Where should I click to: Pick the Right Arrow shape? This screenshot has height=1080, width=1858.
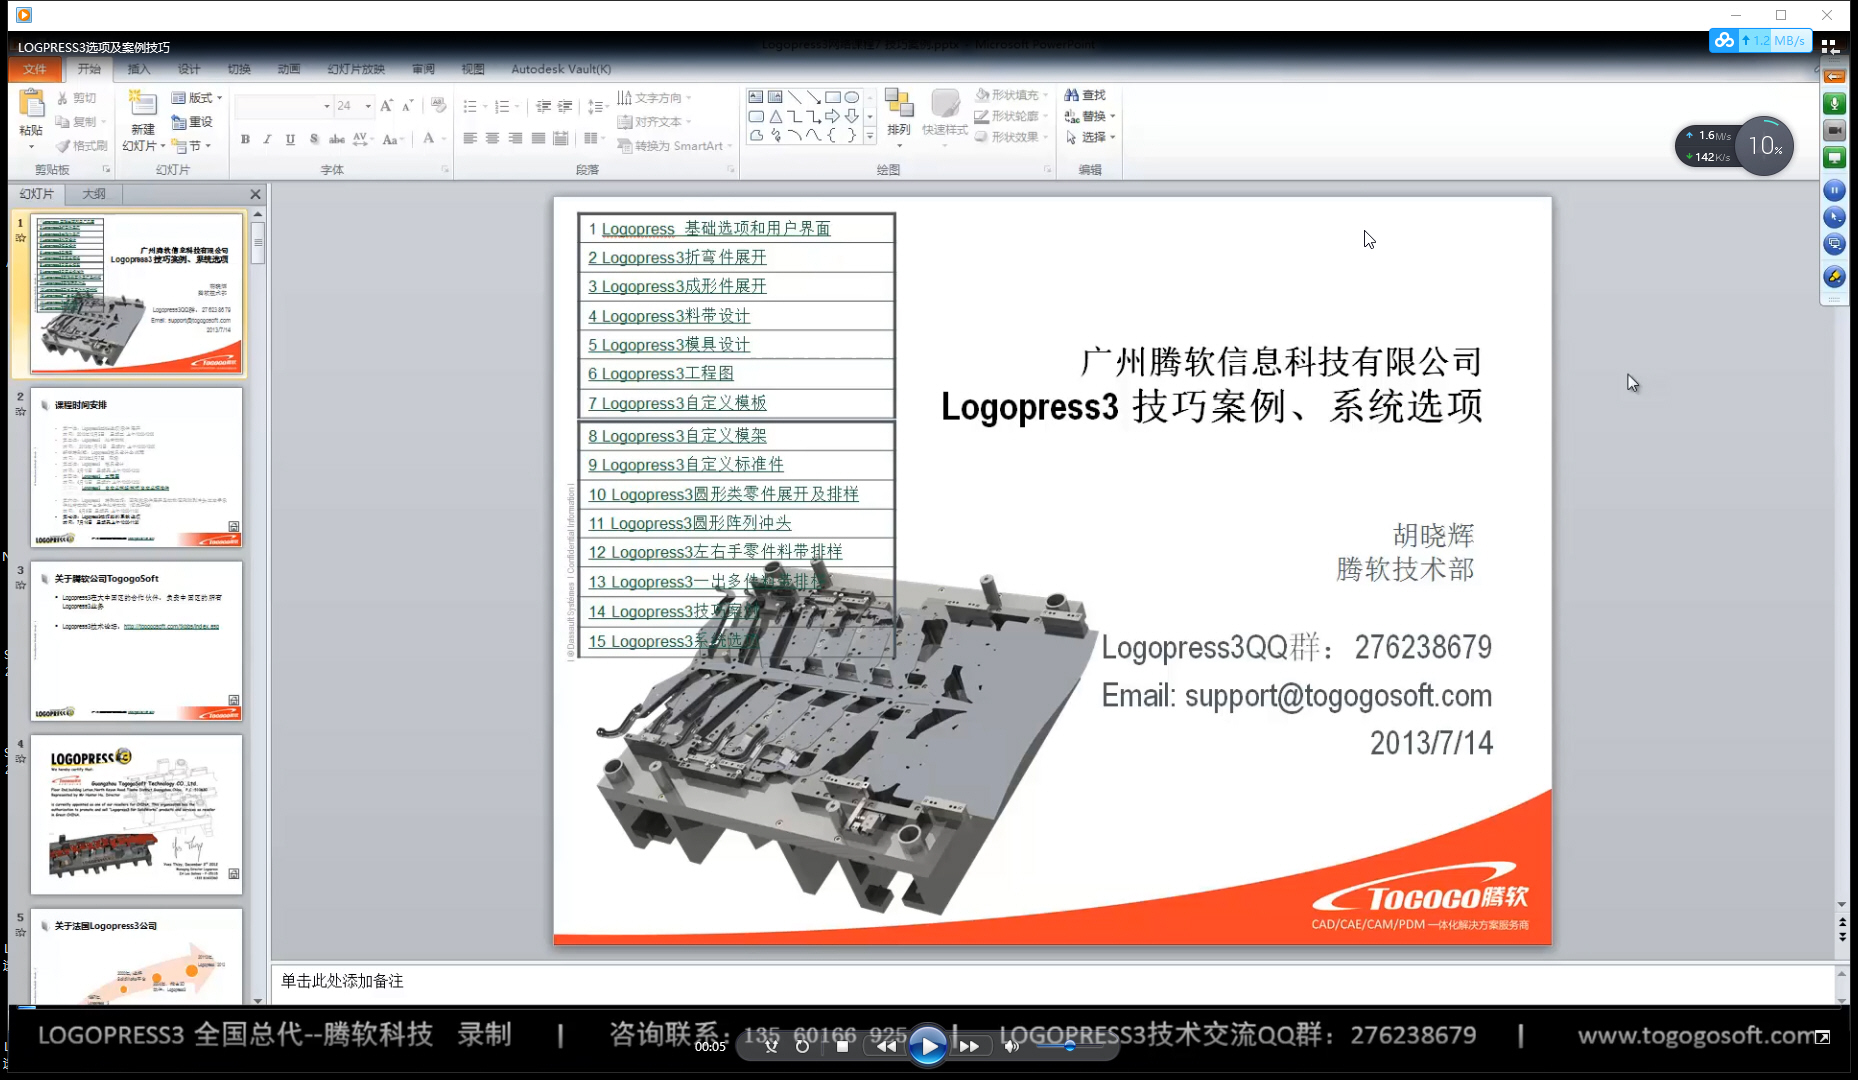pyautogui.click(x=832, y=116)
